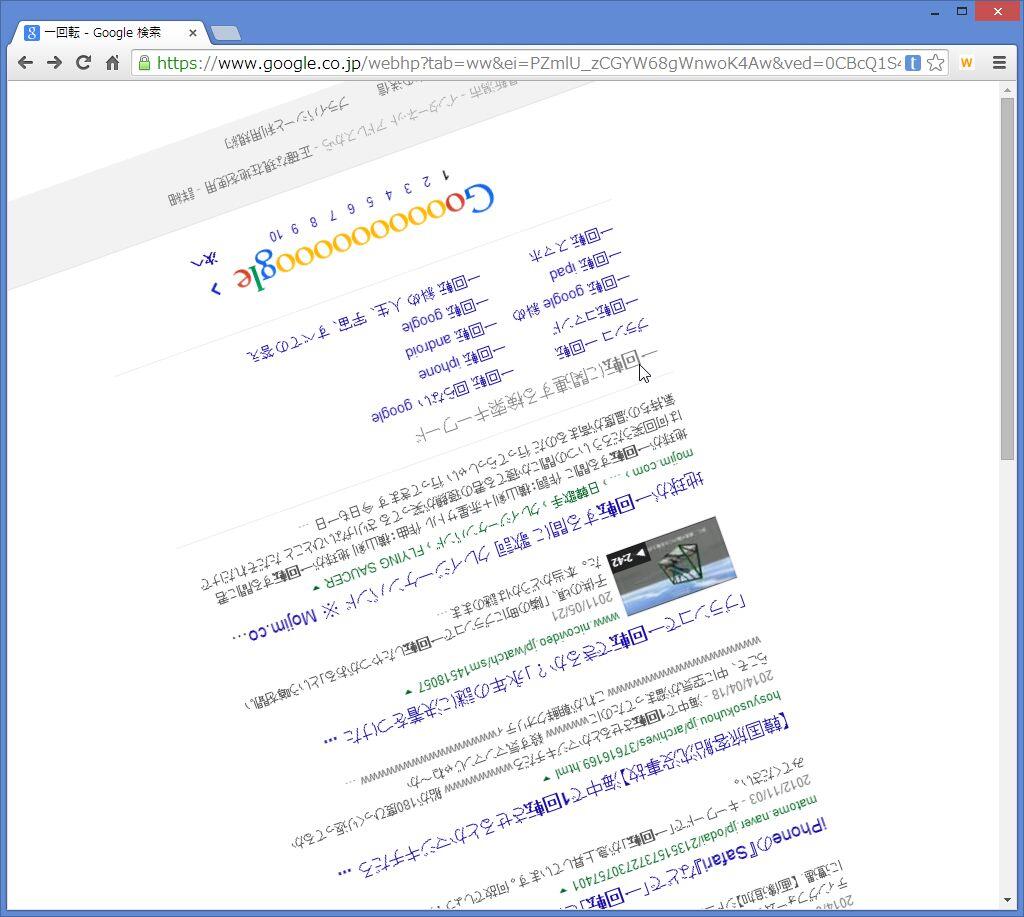Click the translate icon in address bar
This screenshot has width=1024, height=917.
[913, 63]
